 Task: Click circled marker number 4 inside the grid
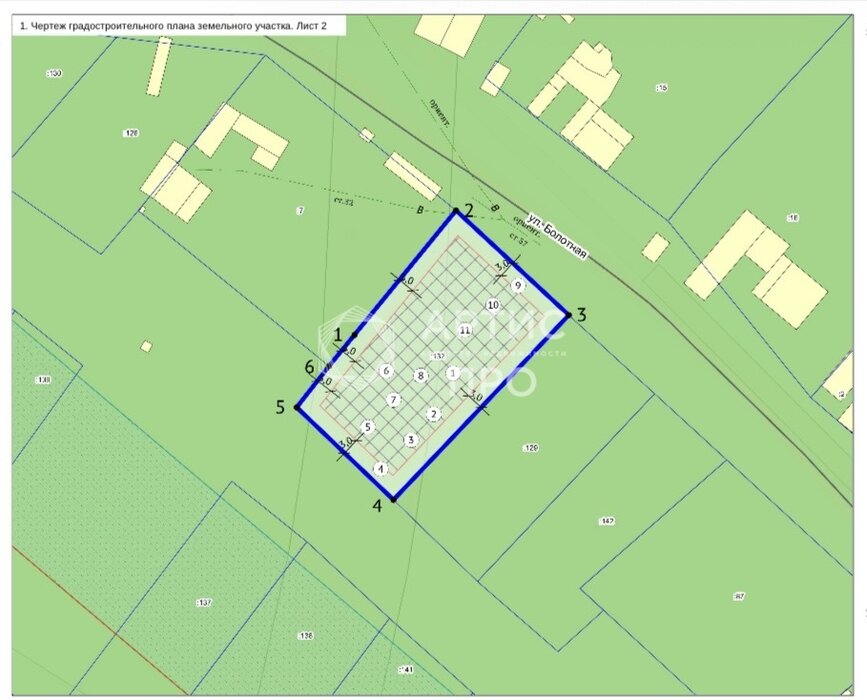[x=380, y=469]
